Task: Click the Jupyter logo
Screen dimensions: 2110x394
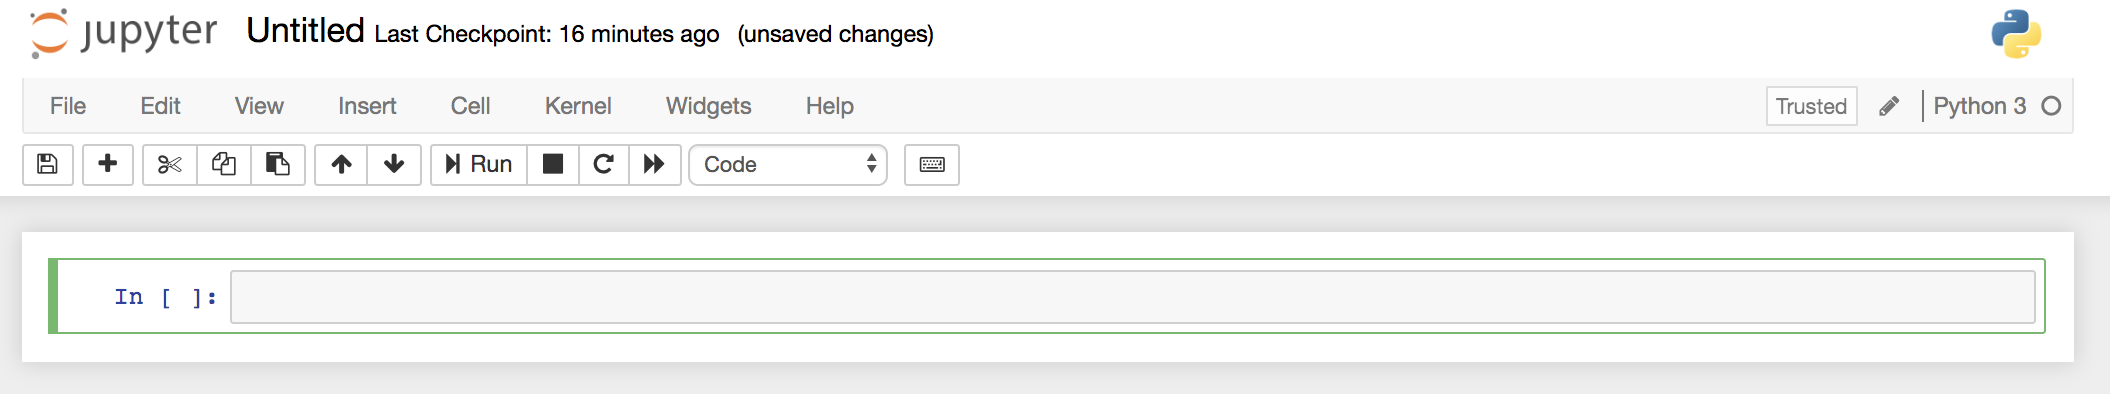Action: tap(123, 32)
